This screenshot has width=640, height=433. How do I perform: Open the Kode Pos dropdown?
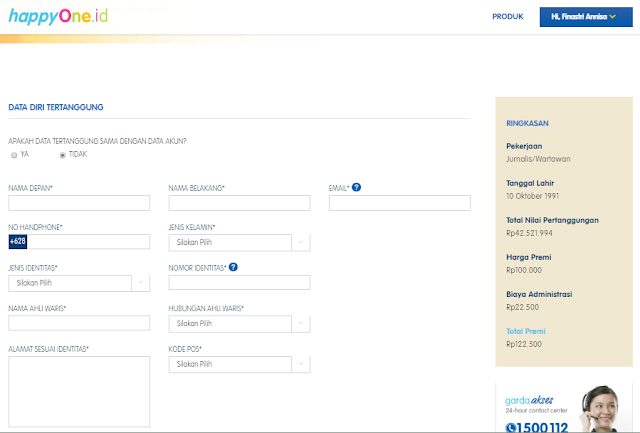click(x=240, y=364)
